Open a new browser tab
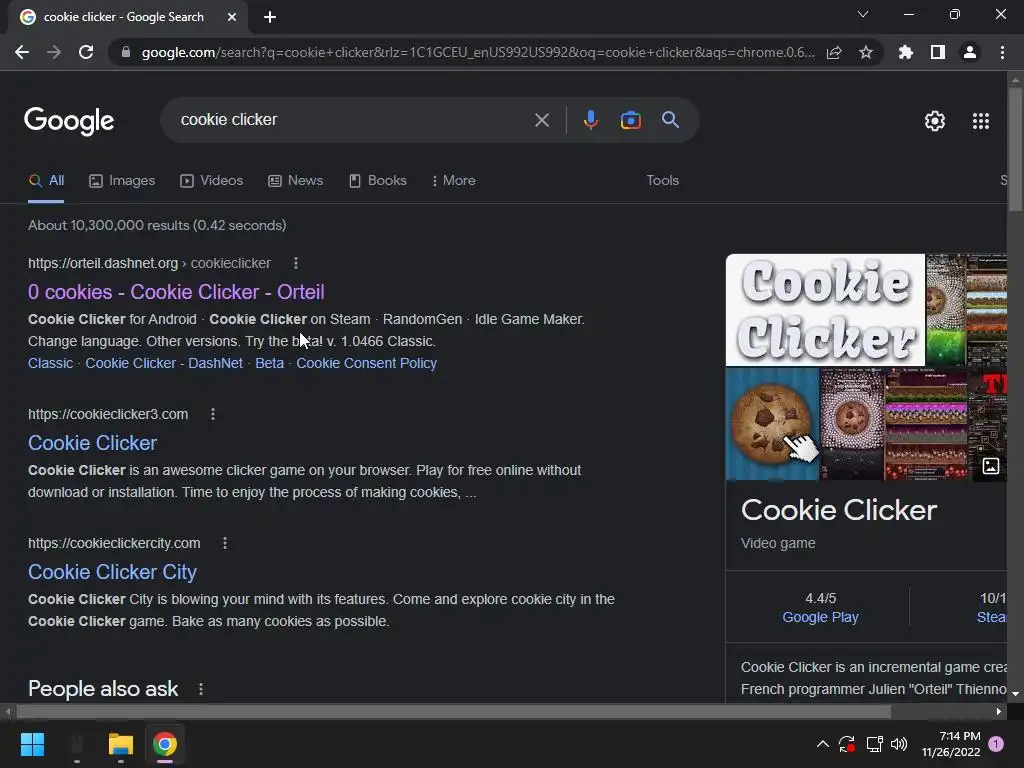Viewport: 1024px width, 768px height. pos(270,17)
